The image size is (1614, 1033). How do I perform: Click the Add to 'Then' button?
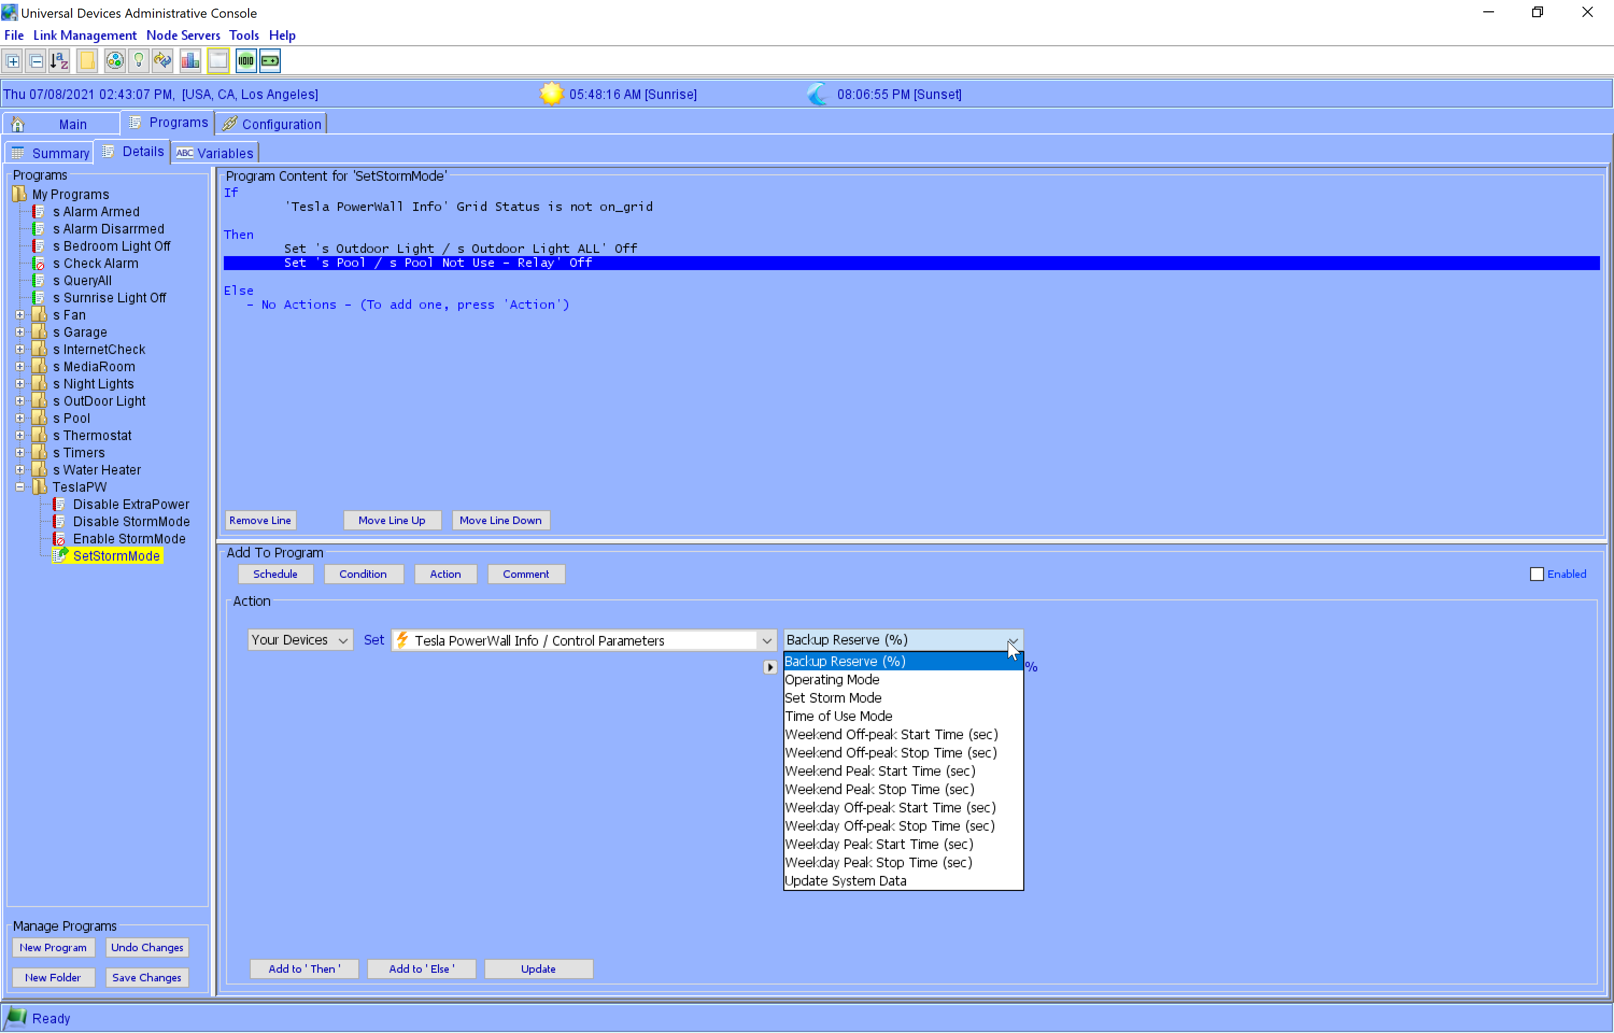[x=304, y=969]
